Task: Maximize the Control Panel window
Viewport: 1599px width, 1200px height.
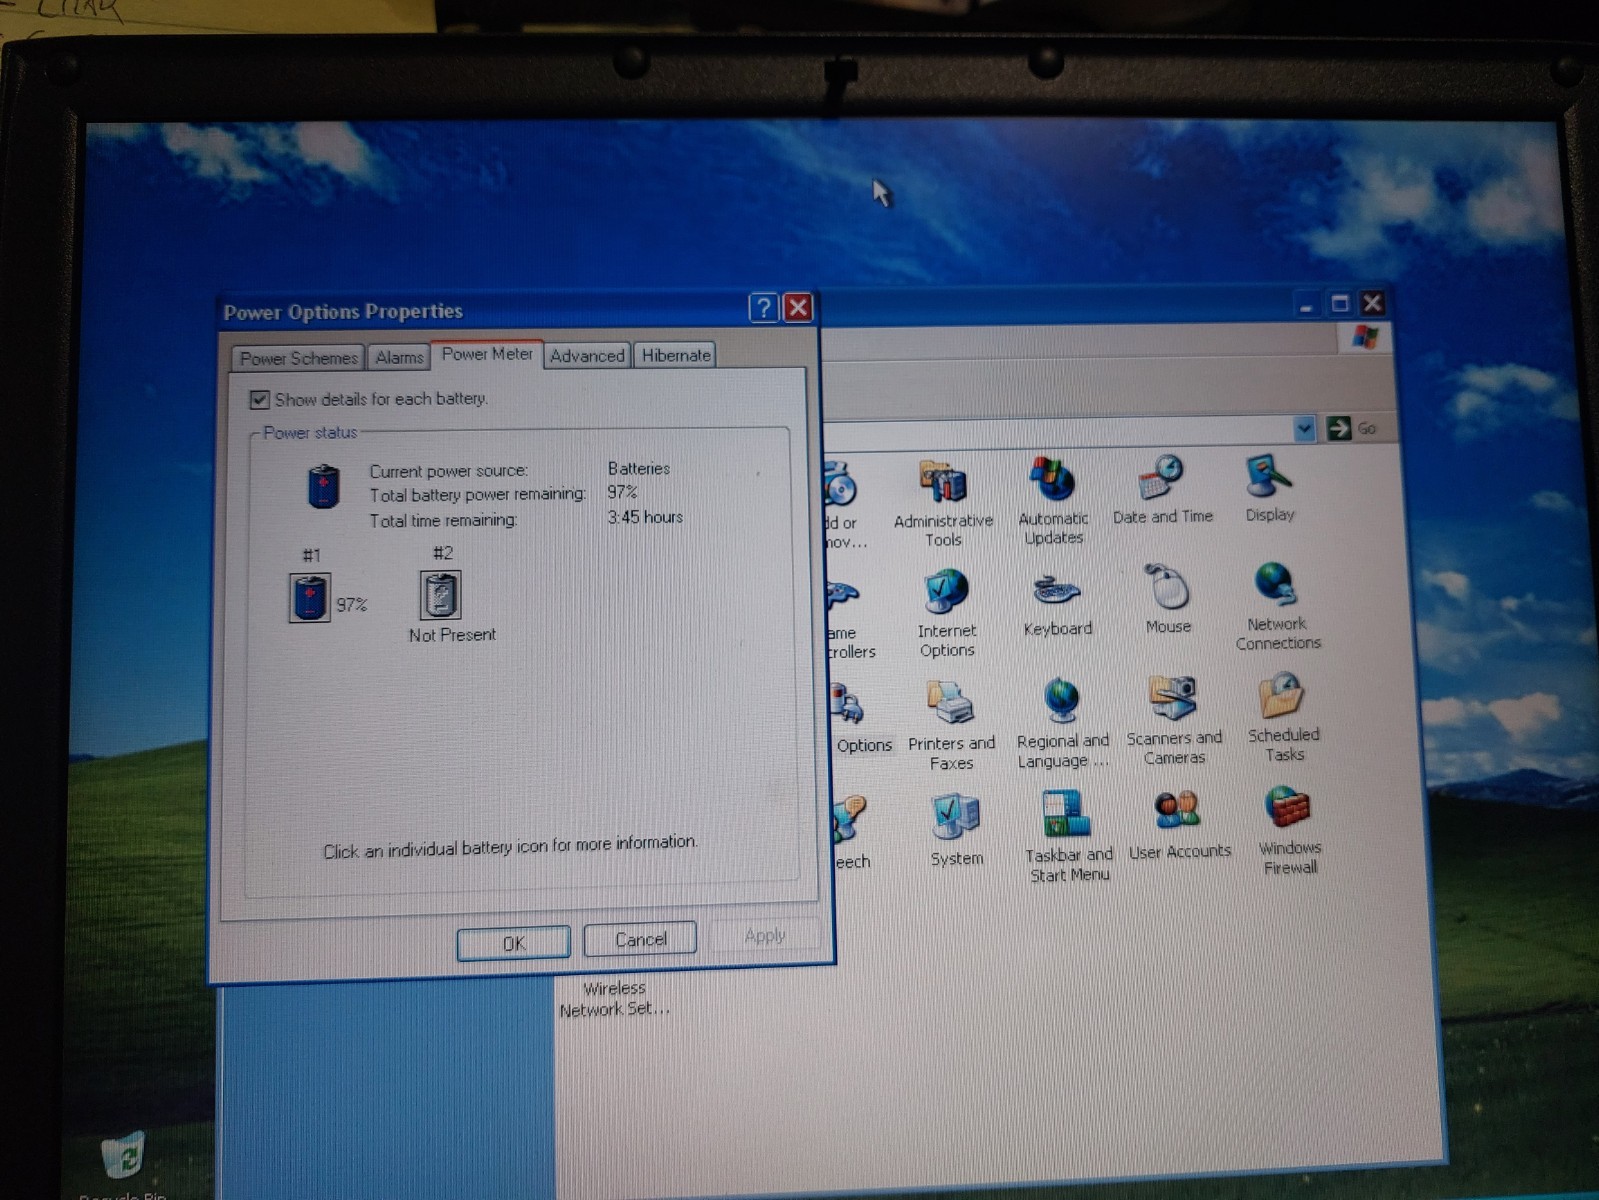Action: click(x=1340, y=304)
